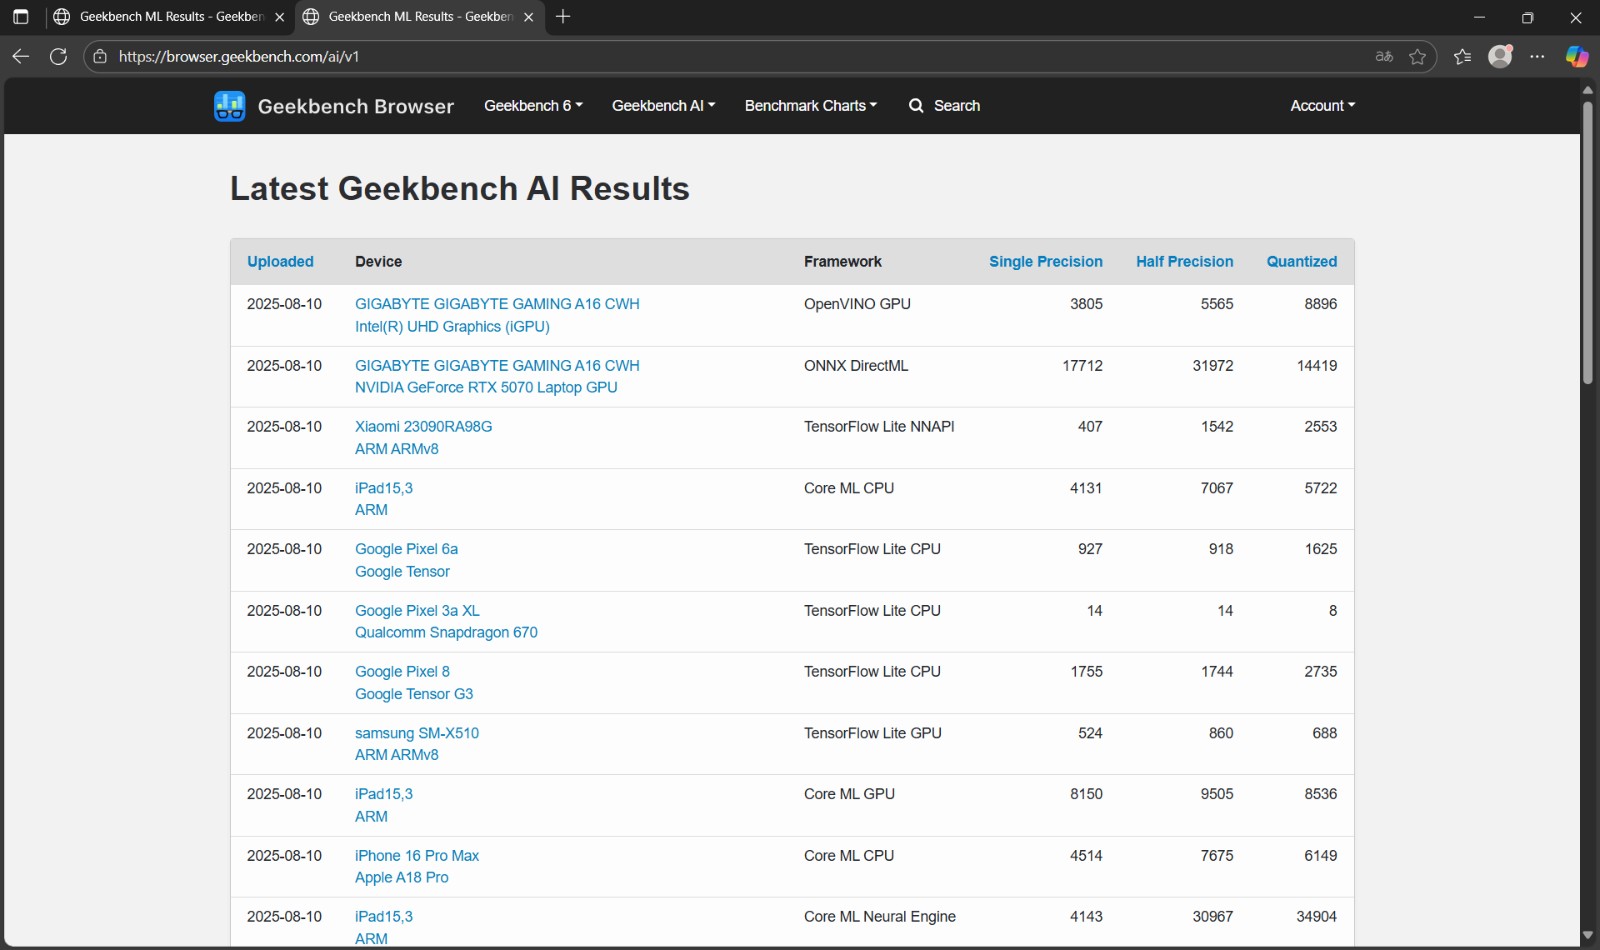
Task: Click the scrollbar down arrow
Action: 1587,936
